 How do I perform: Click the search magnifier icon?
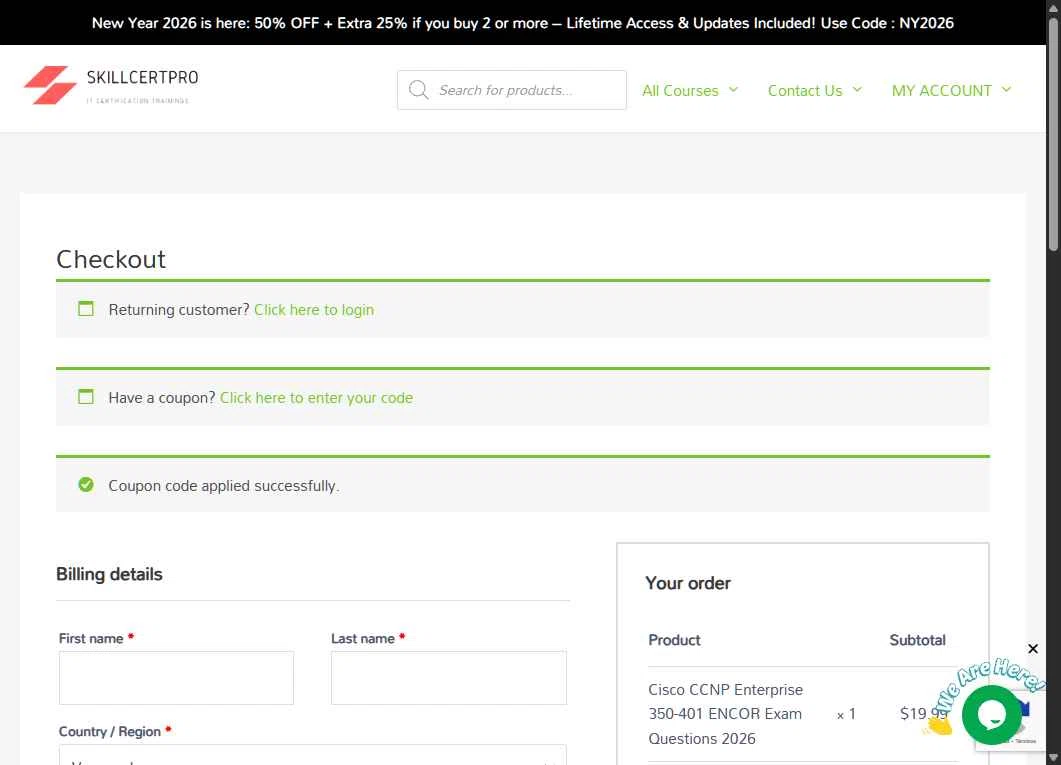click(x=419, y=90)
